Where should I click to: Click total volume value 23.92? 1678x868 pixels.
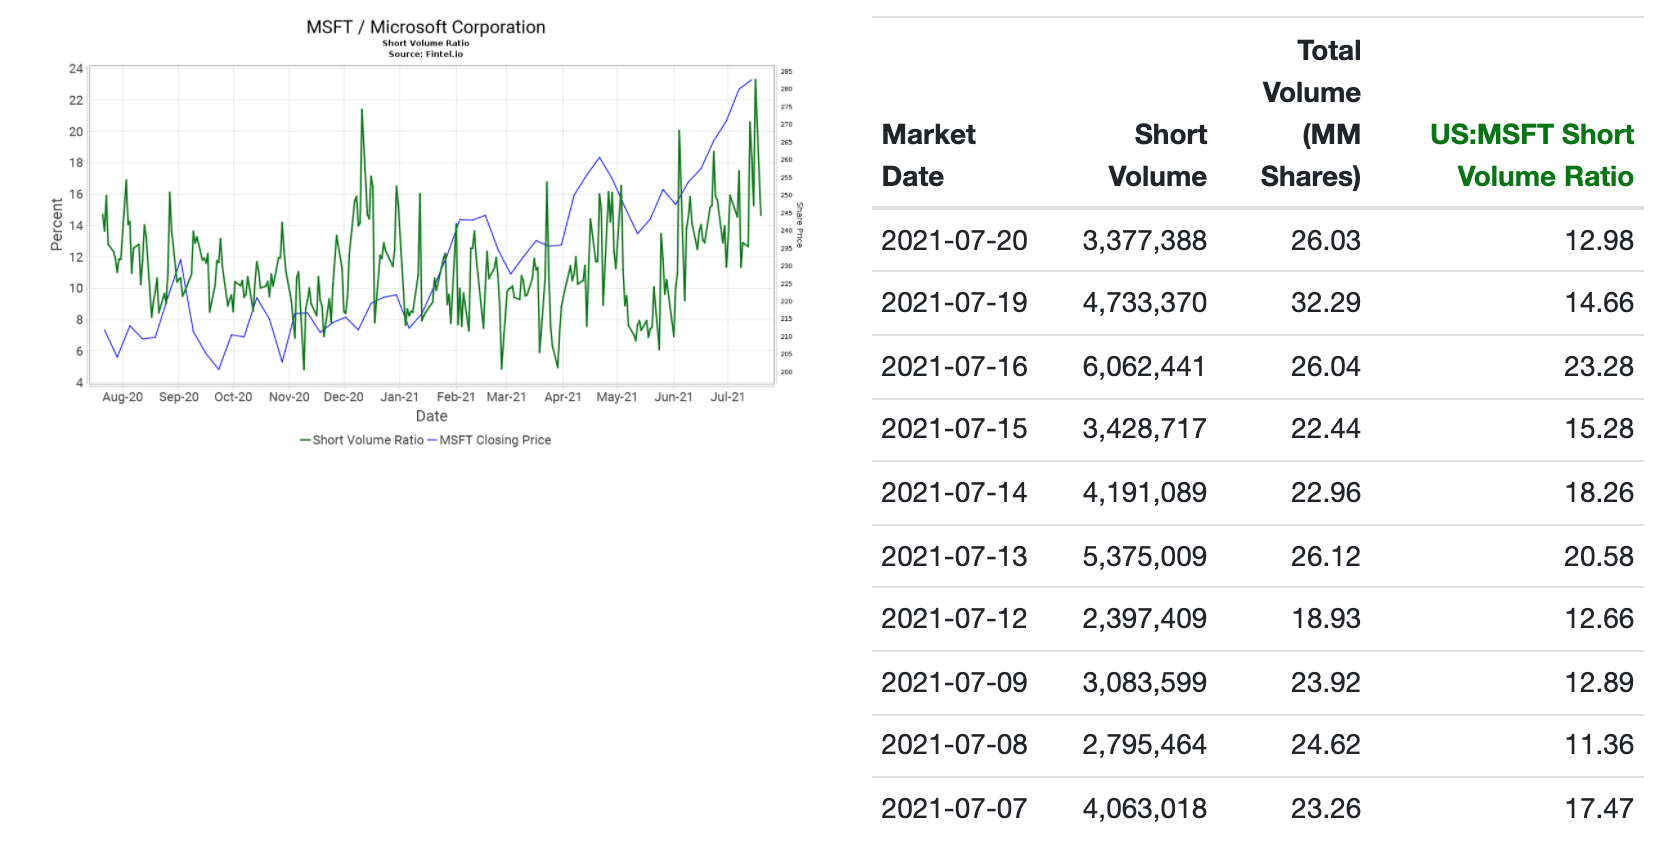(1326, 682)
